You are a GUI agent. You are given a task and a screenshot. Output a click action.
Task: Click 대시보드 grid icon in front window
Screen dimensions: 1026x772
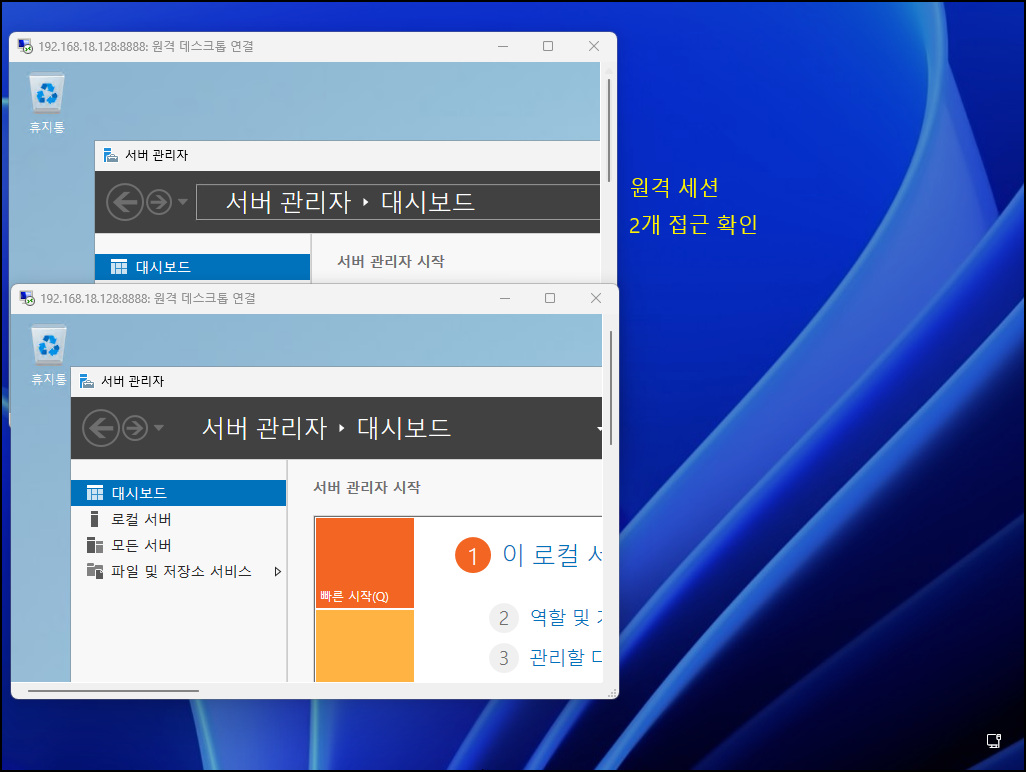click(95, 493)
